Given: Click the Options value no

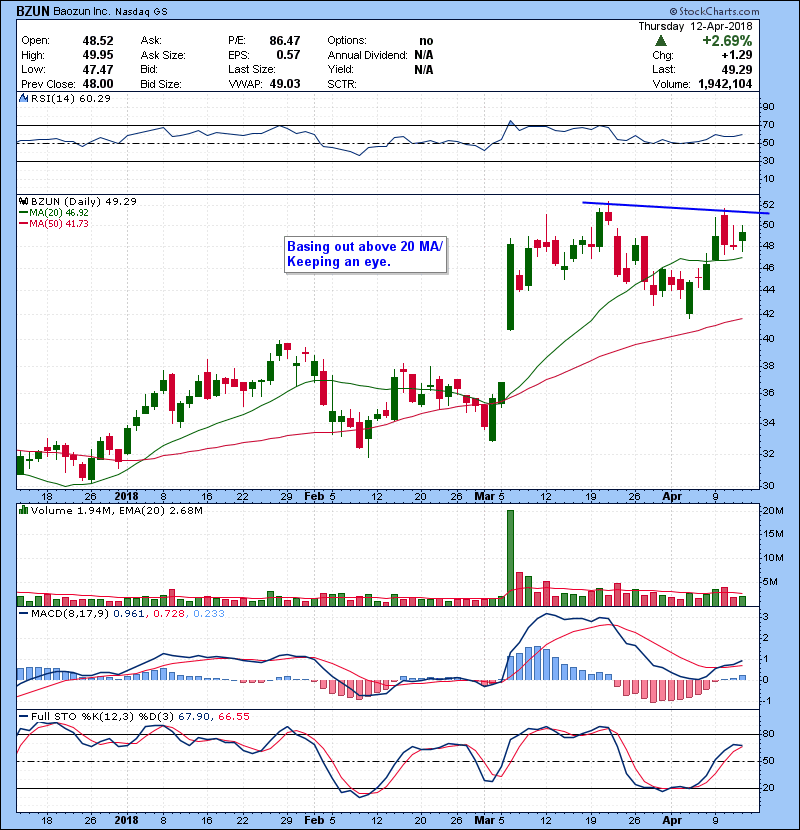Looking at the screenshot, I should coord(426,41).
